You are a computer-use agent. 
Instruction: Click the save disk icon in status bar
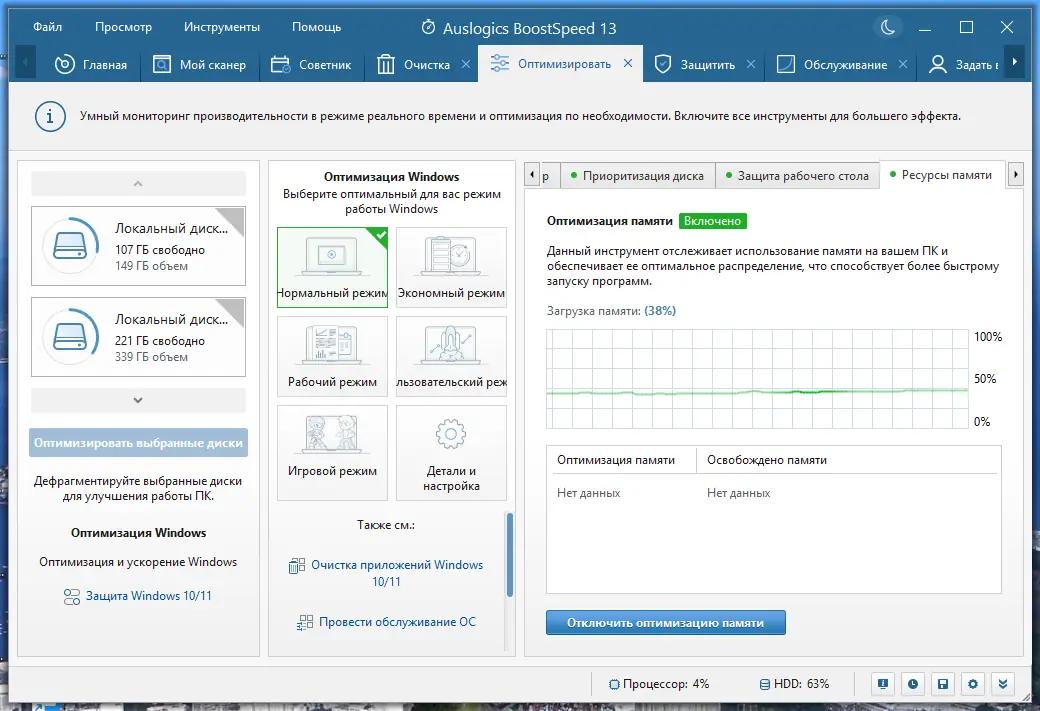[x=942, y=684]
